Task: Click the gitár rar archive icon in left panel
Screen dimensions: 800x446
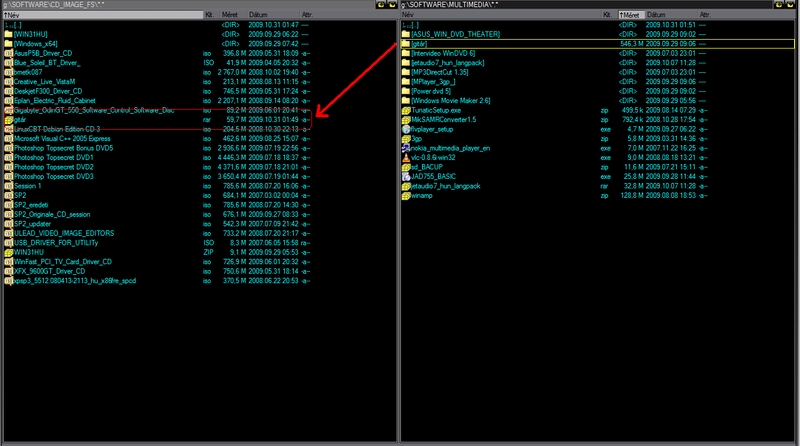Action: [x=8, y=120]
